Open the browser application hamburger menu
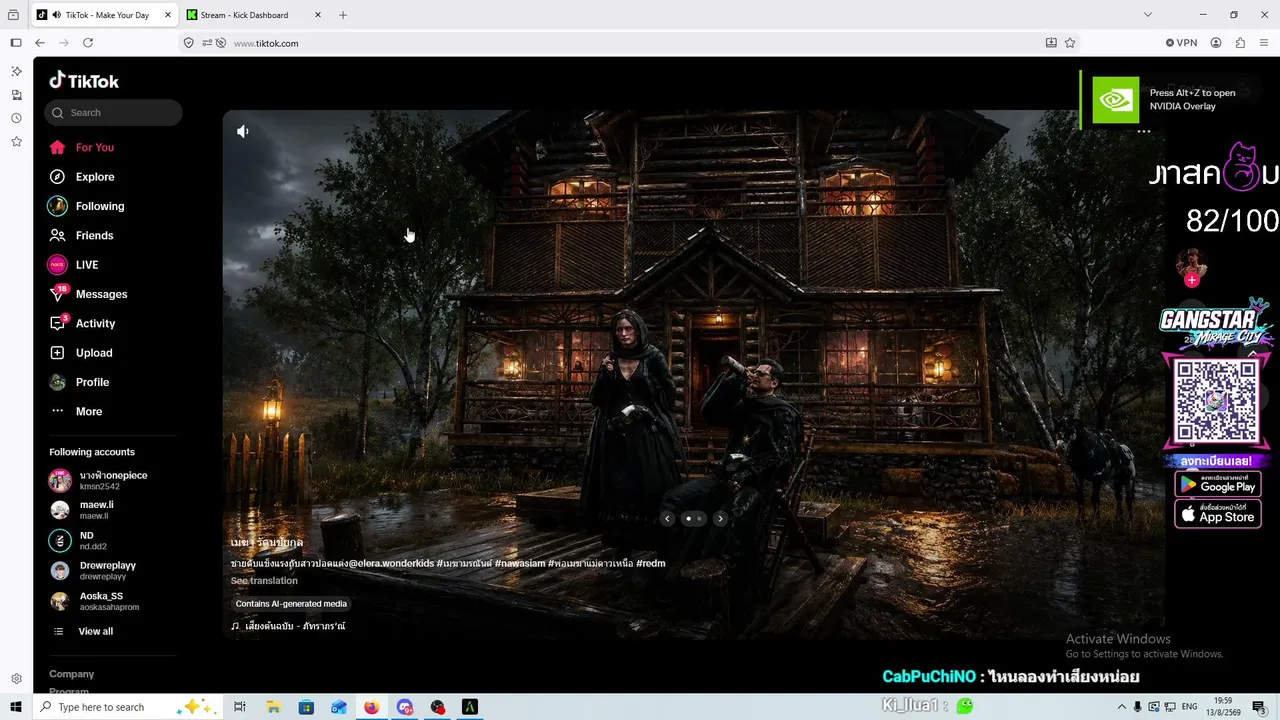Viewport: 1280px width, 720px height. (x=1265, y=43)
